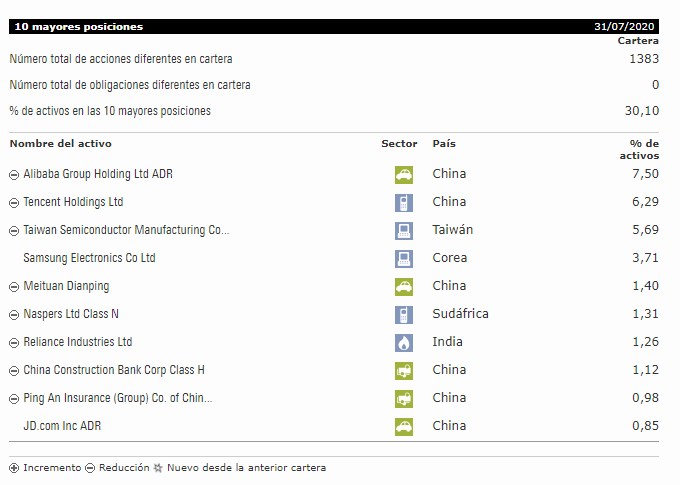Viewport: 680px width, 485px height.
Task: Open the JD.com Inc ADR link
Action: [62, 426]
